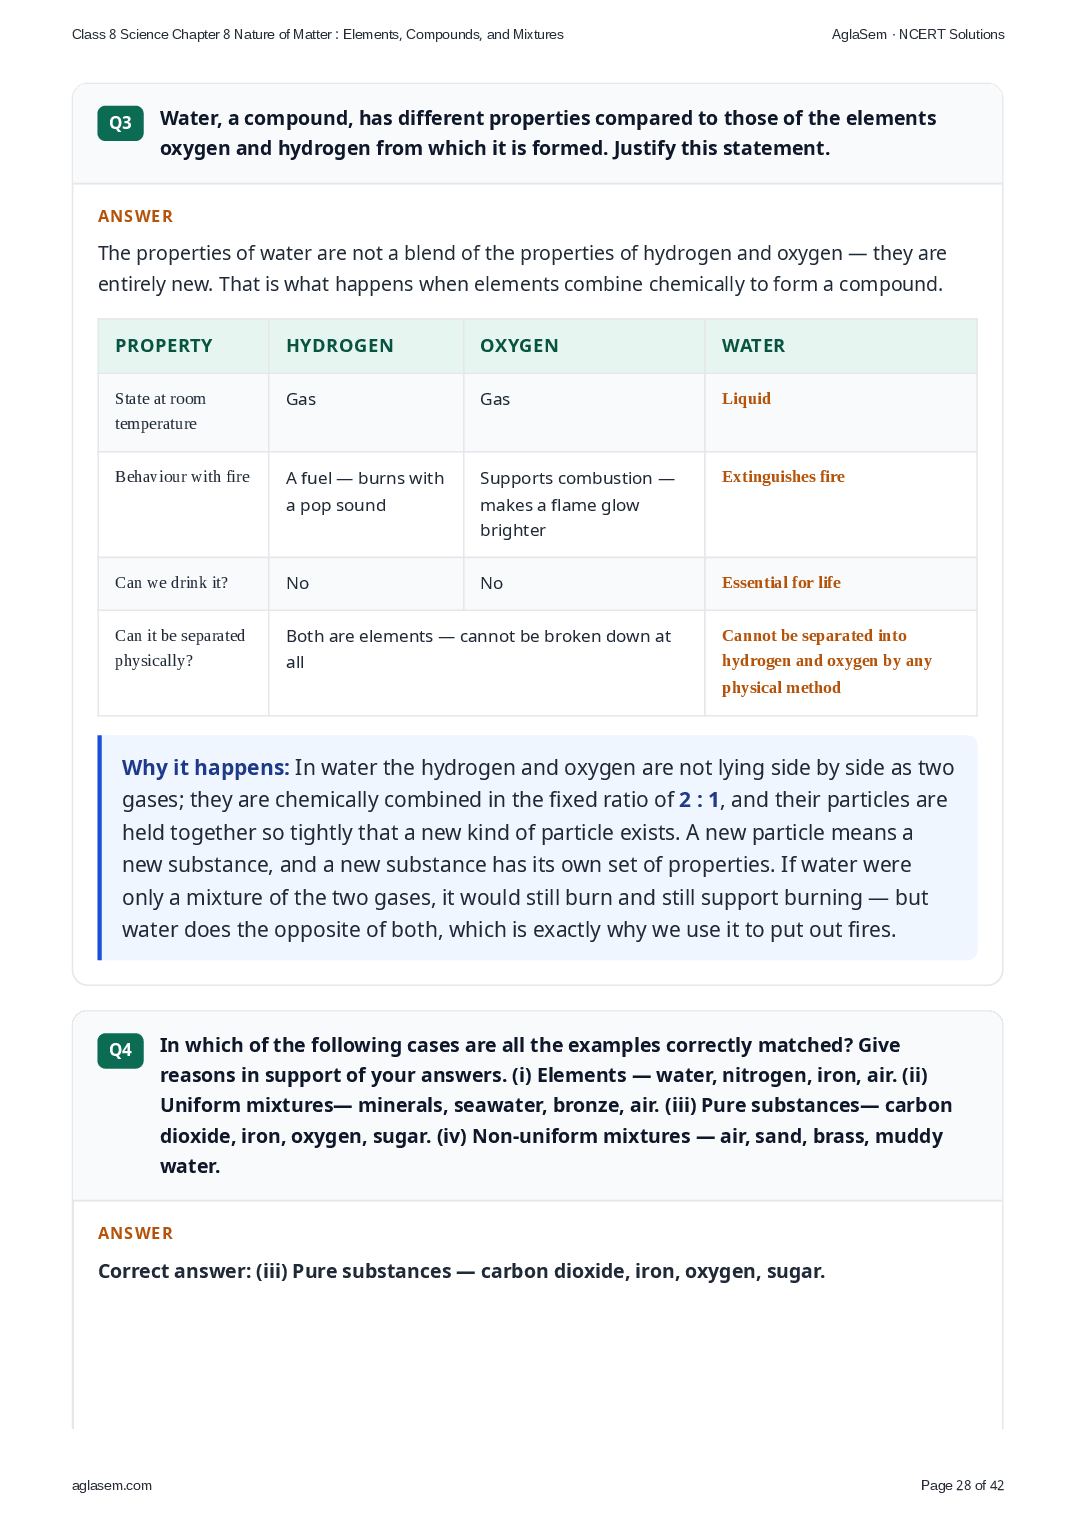Click the PROPERTY column header
The image size is (1076, 1522).
(164, 346)
